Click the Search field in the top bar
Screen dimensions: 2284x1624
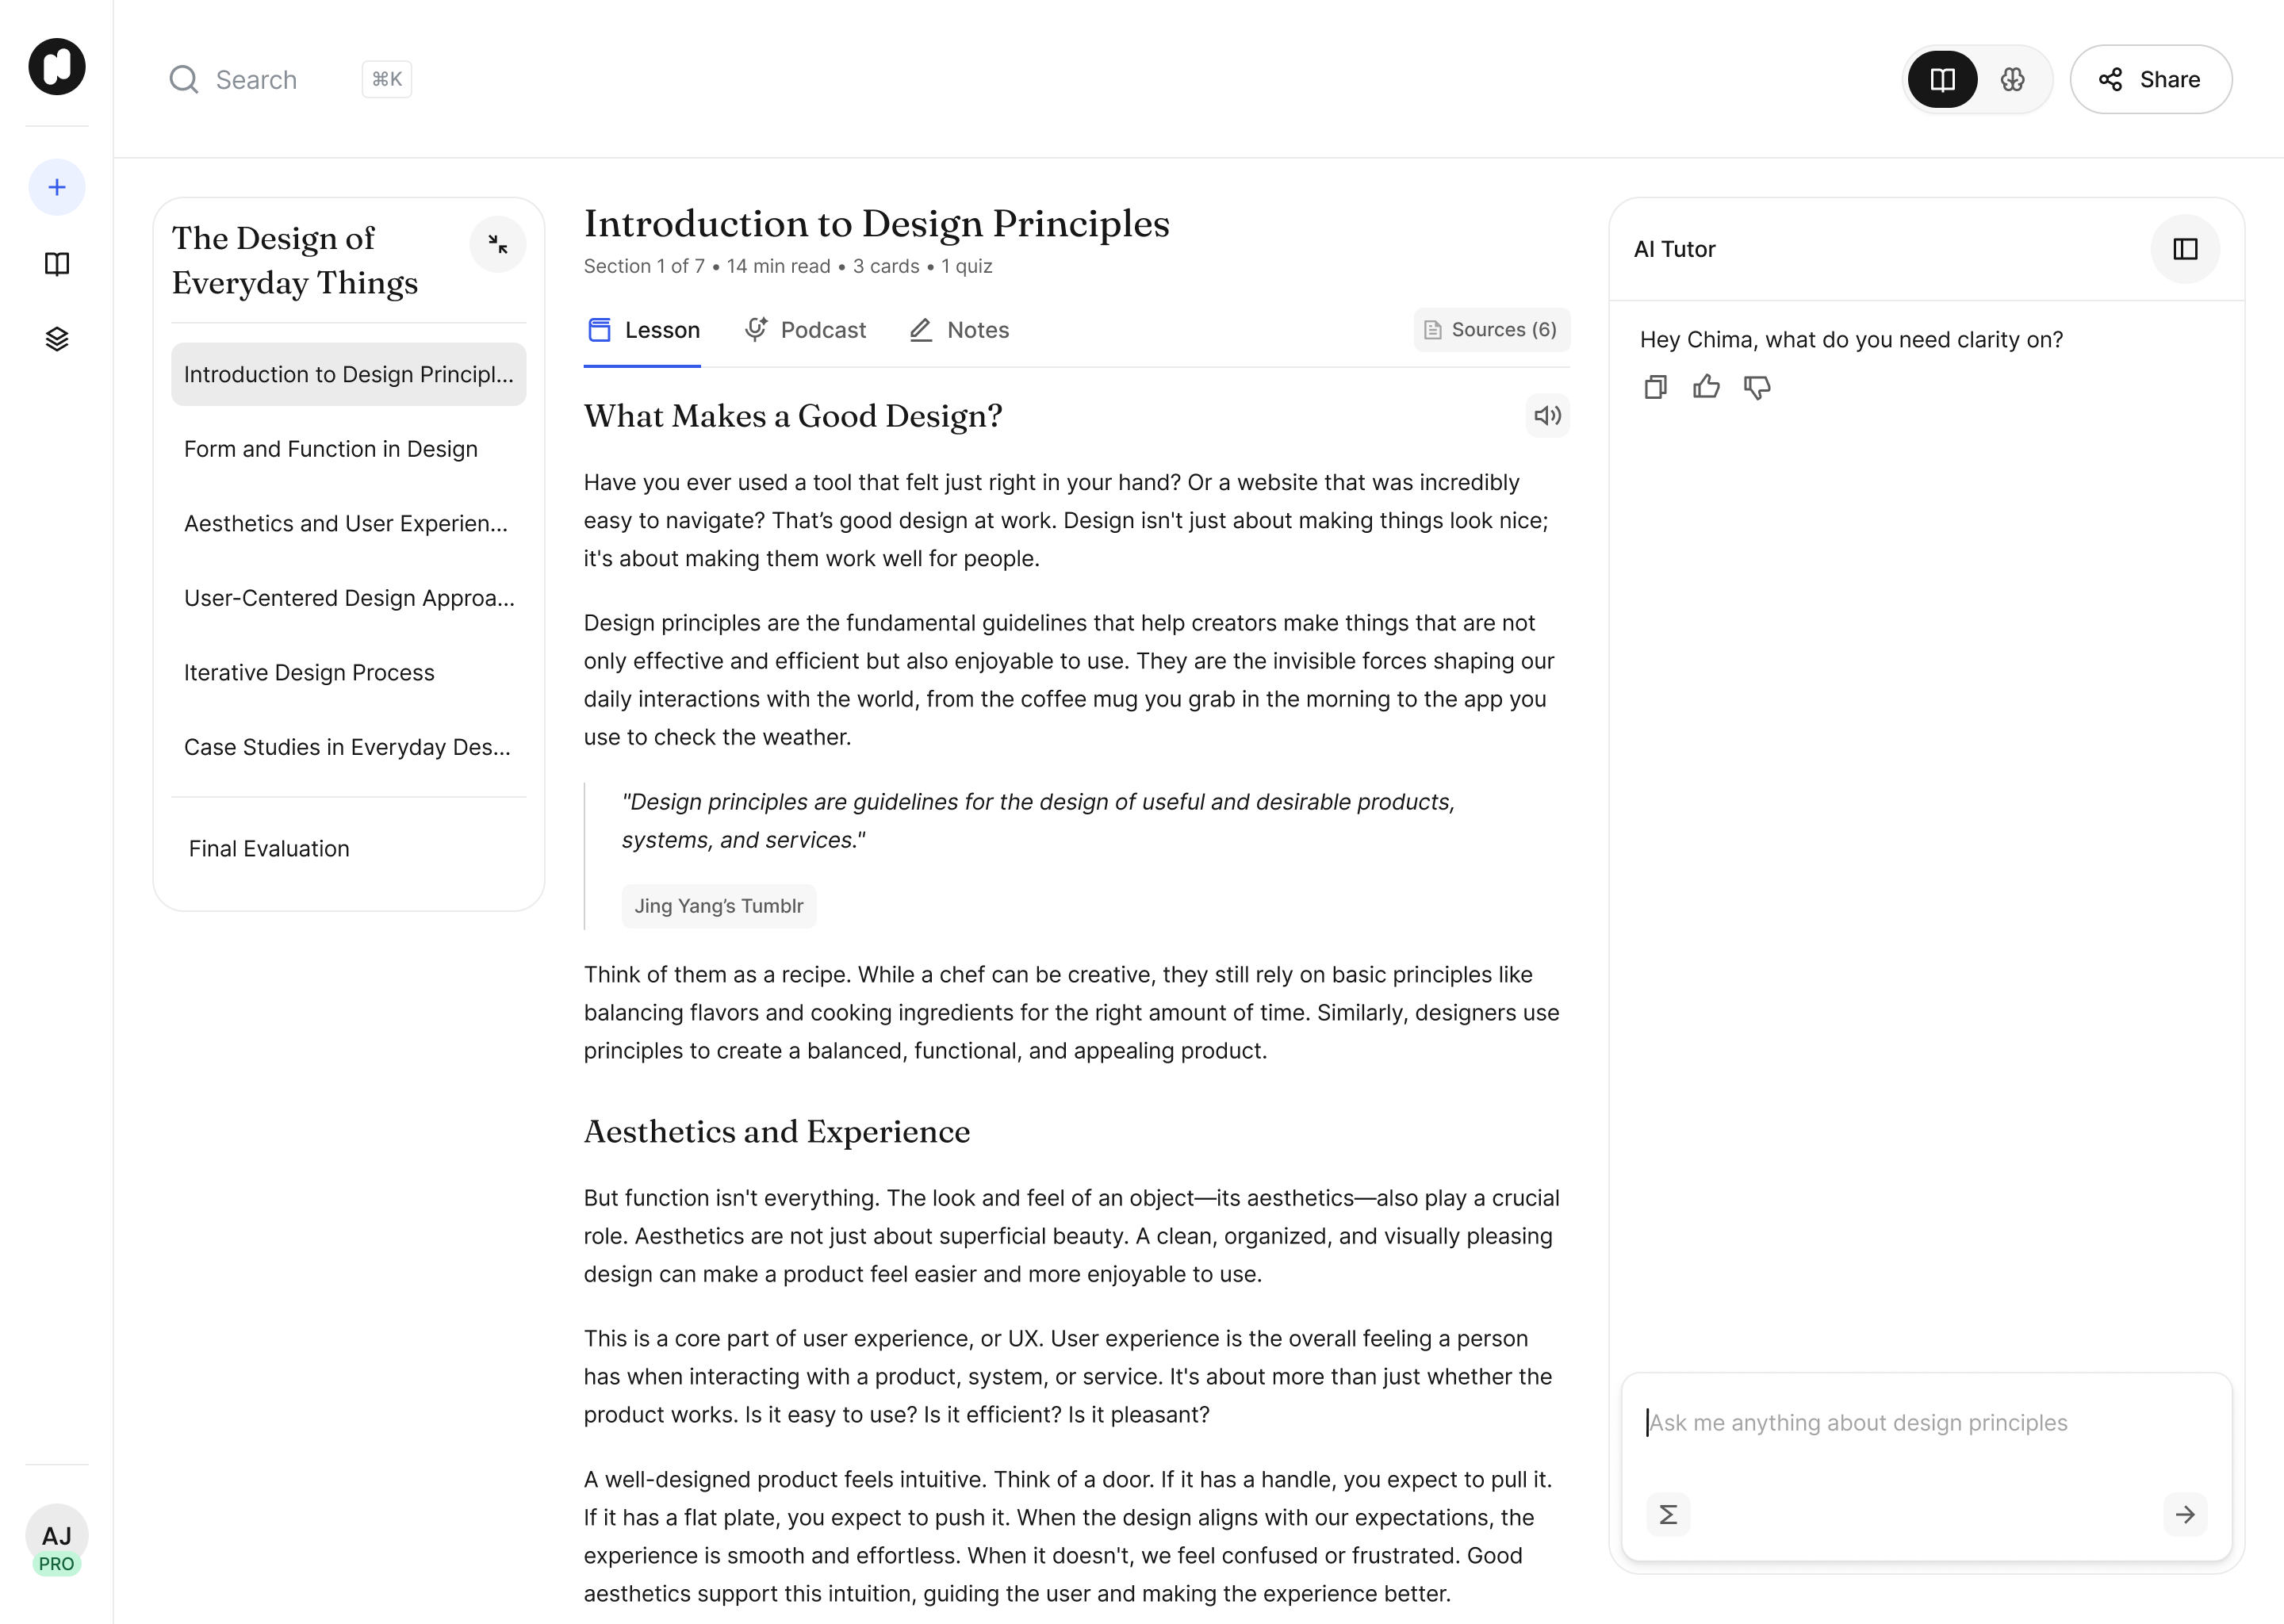[290, 80]
